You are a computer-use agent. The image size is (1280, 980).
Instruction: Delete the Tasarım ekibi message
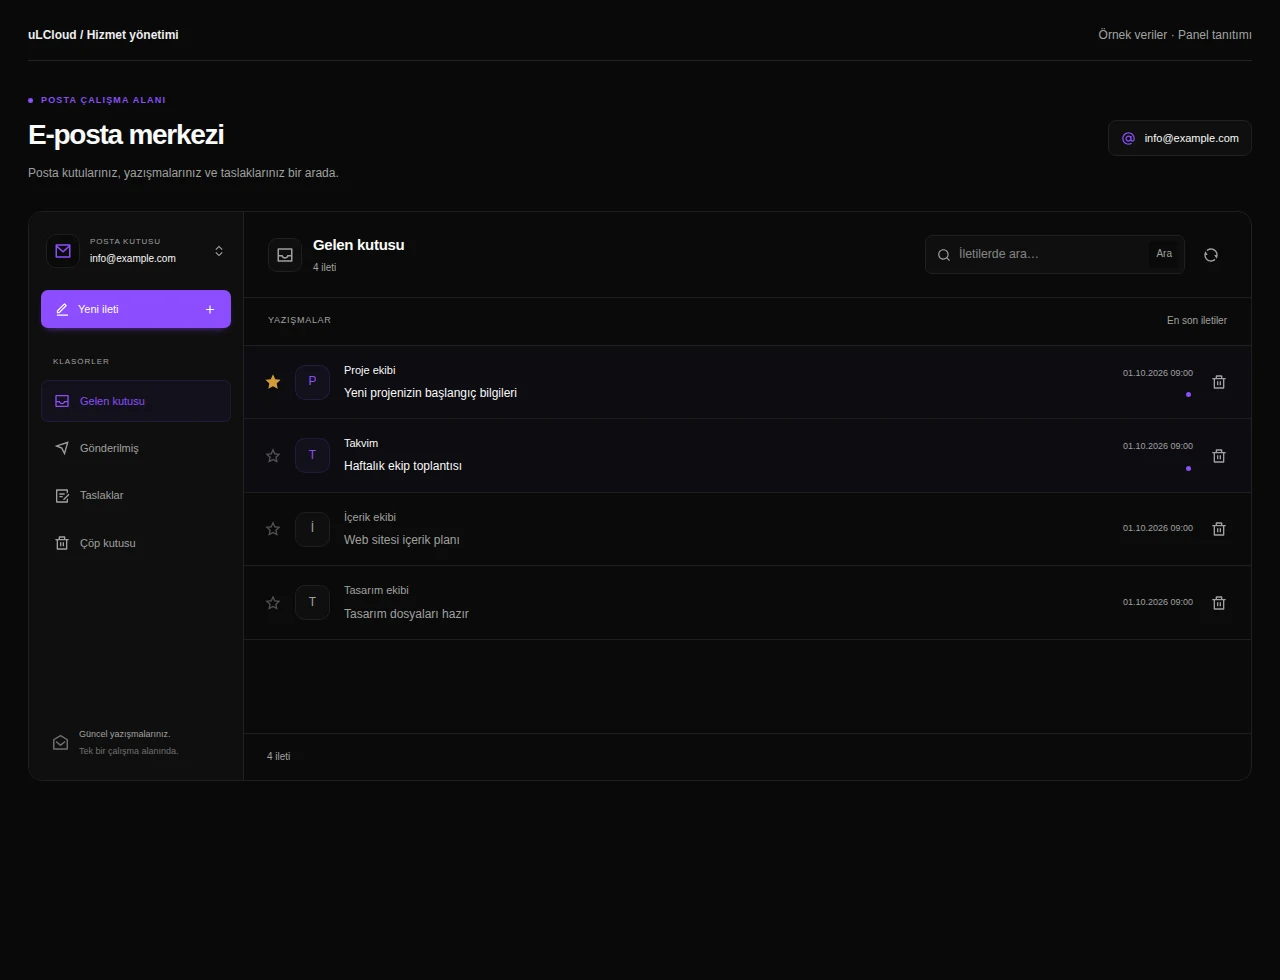(x=1218, y=603)
